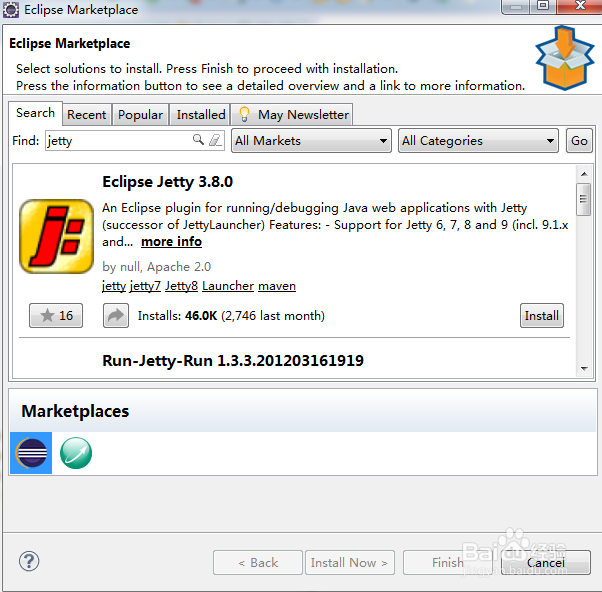Open help with question mark icon
This screenshot has width=602, height=592.
pyautogui.click(x=29, y=561)
